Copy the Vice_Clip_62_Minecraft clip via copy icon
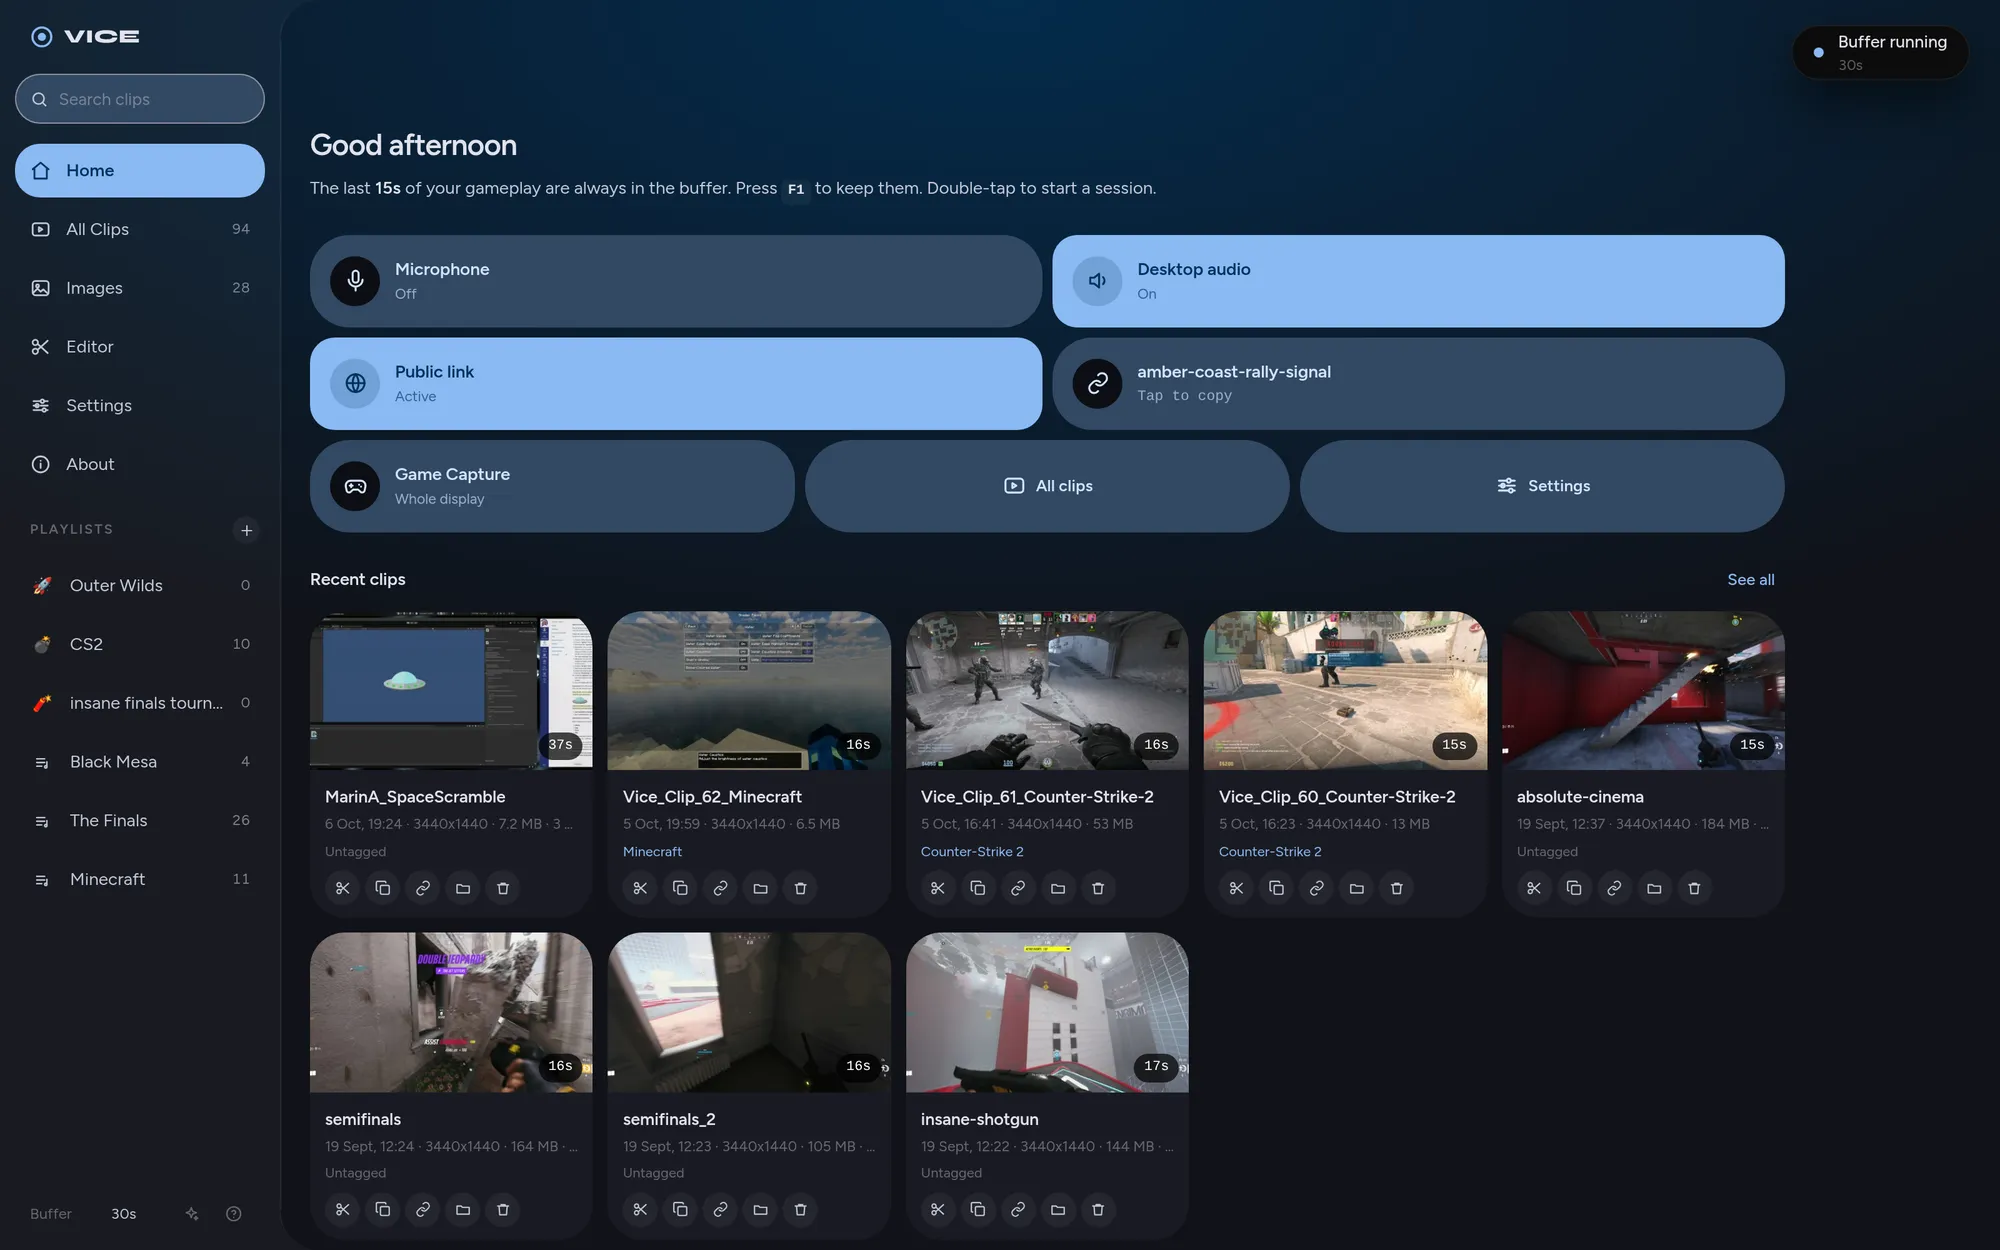2000x1250 pixels. coord(680,888)
